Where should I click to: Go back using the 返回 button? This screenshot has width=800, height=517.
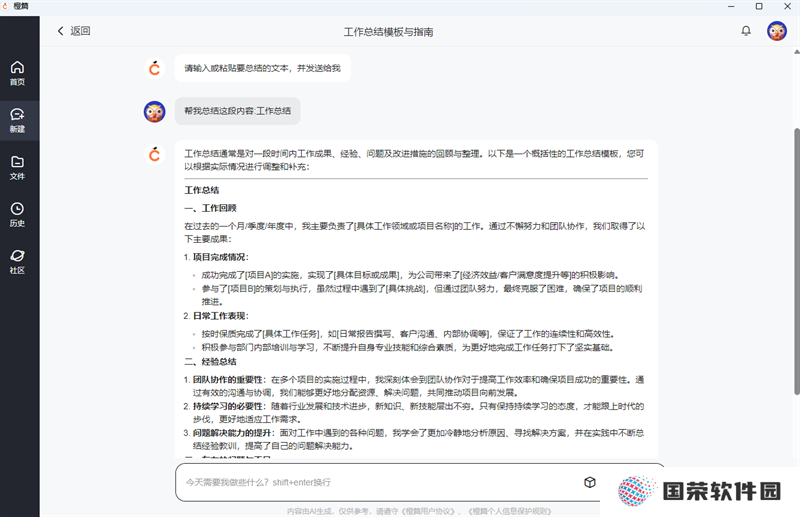point(74,31)
